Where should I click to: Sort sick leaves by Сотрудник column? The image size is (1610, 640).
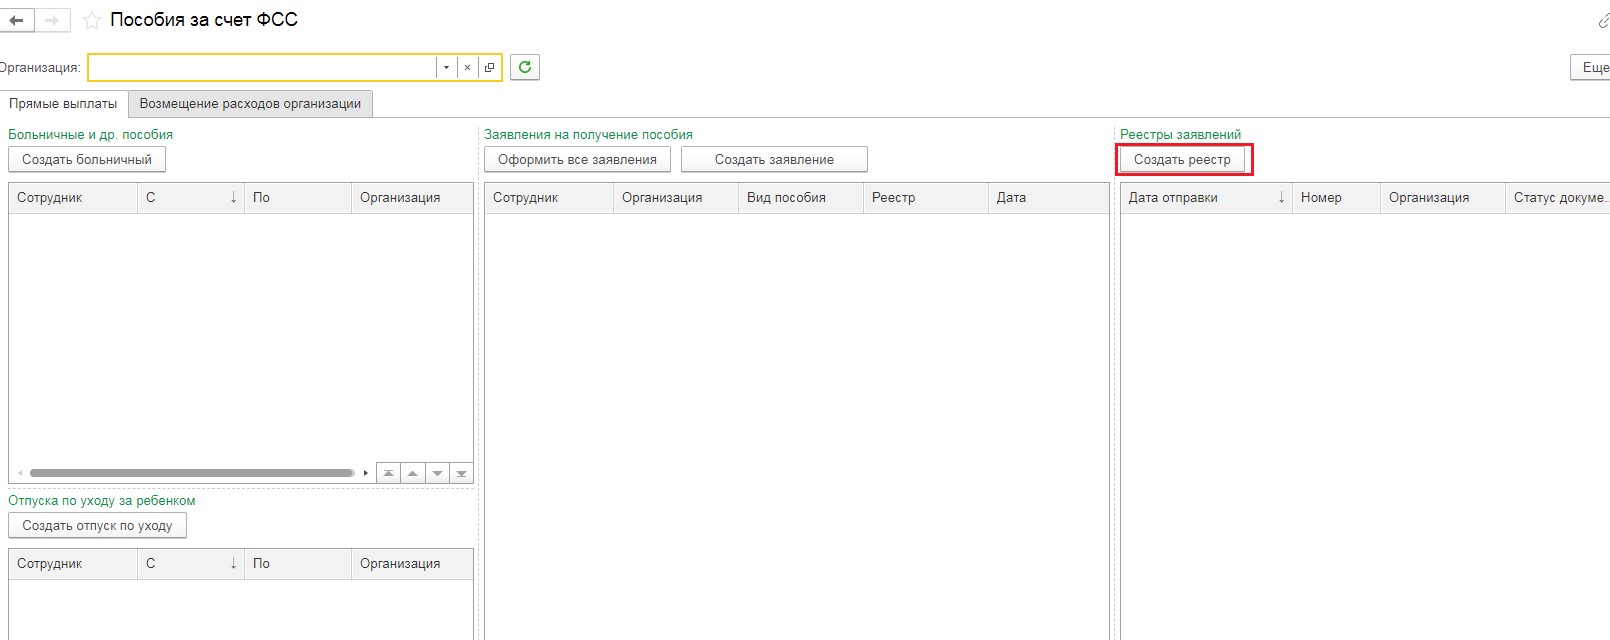(73, 198)
